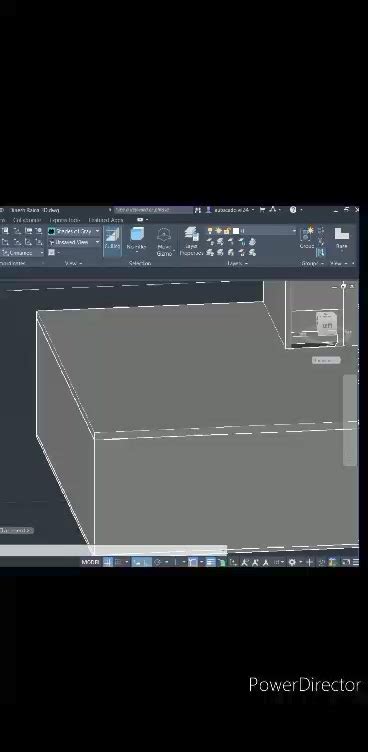Click the MODEL space status button
The height and width of the screenshot is (752, 368).
click(90, 562)
